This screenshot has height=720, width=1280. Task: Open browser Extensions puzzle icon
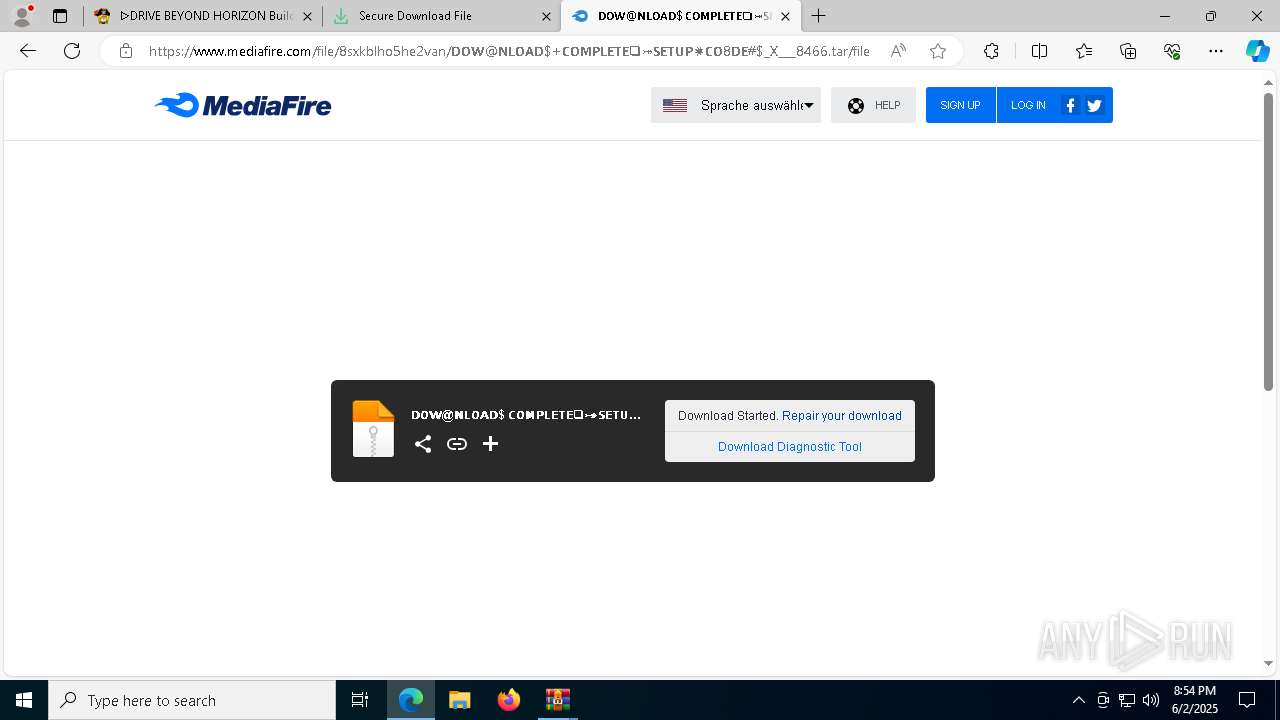click(991, 51)
